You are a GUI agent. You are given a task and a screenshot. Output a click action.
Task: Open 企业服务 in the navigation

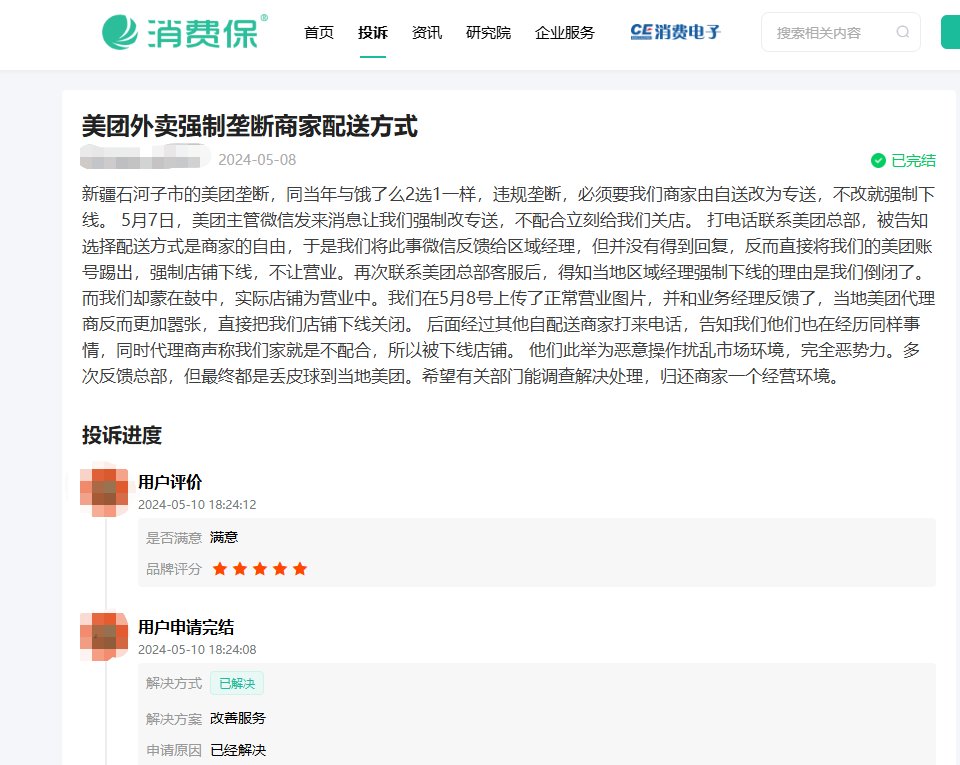pyautogui.click(x=564, y=32)
